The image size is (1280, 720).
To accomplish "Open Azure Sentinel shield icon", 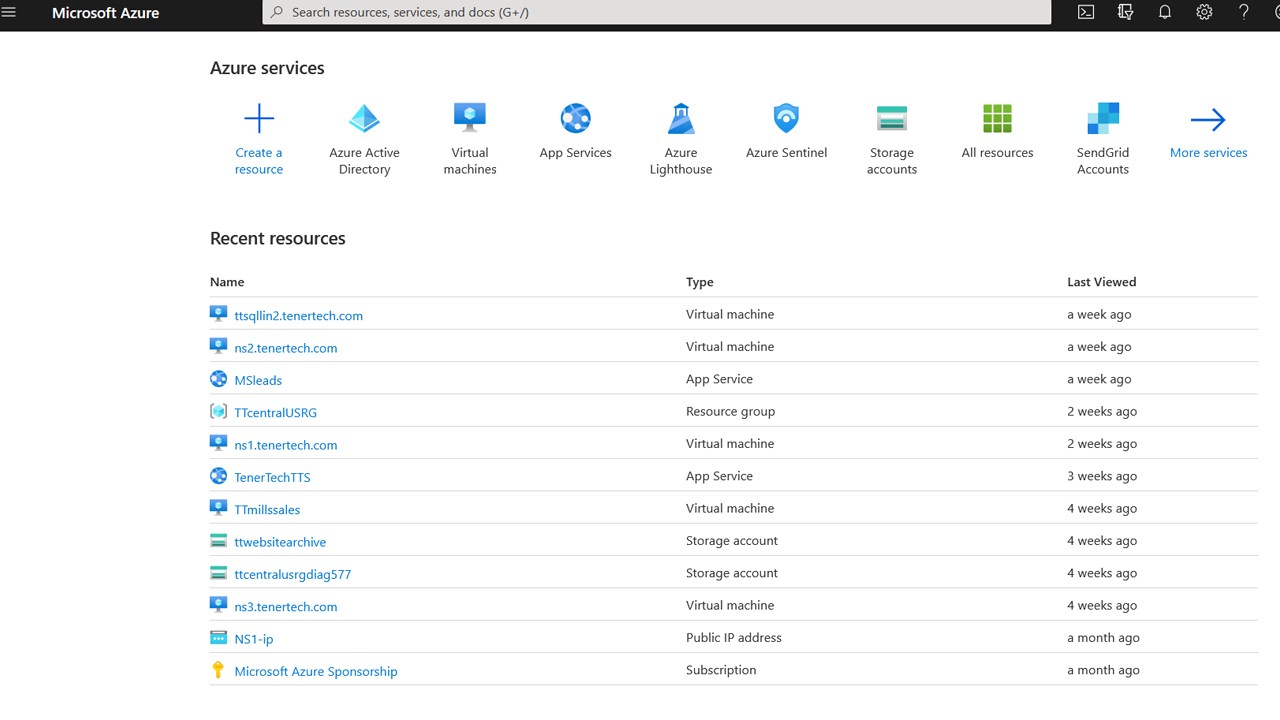I will click(x=787, y=118).
